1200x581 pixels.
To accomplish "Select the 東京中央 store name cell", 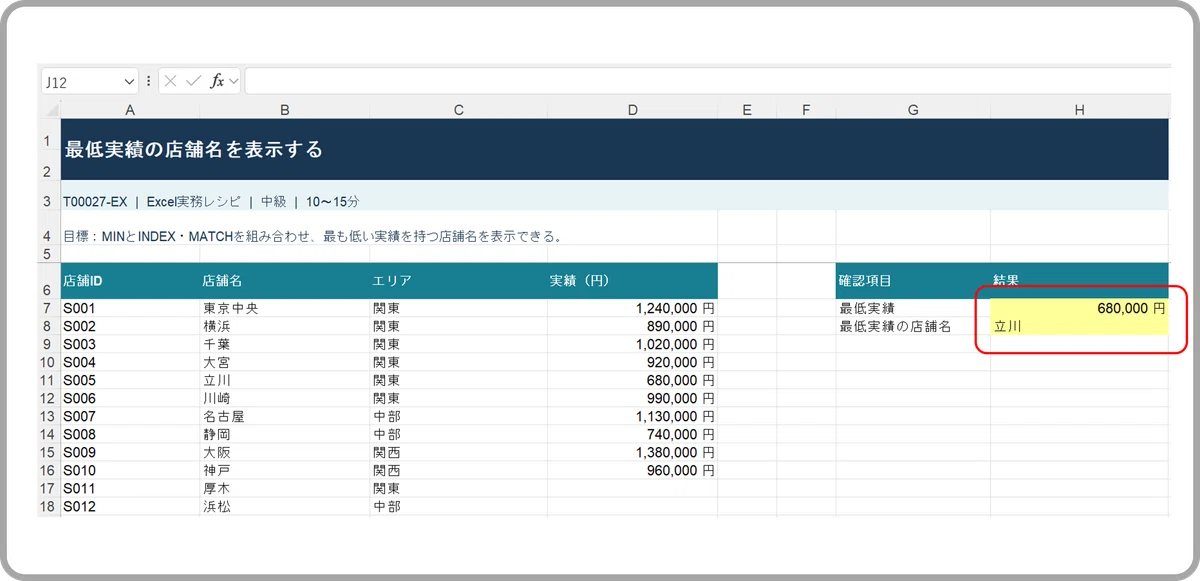I will [x=284, y=309].
